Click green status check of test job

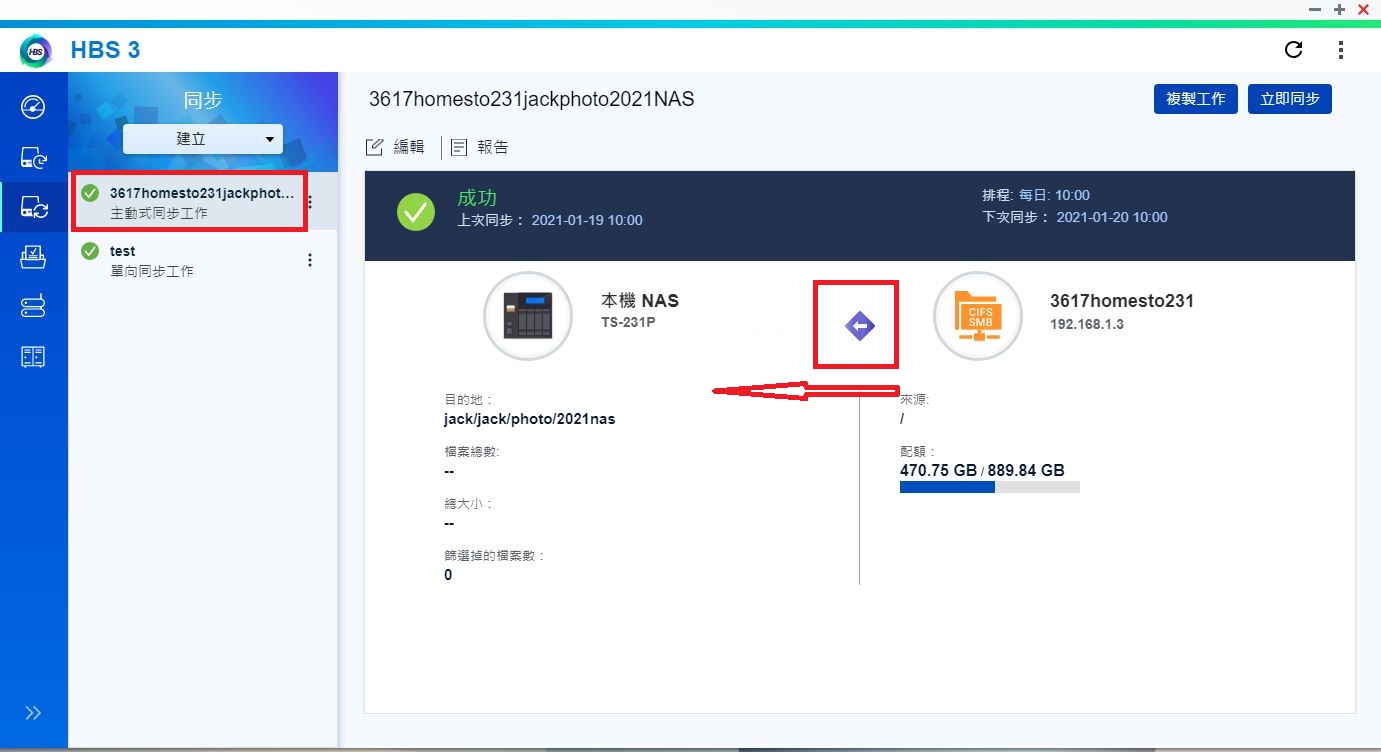[x=90, y=251]
